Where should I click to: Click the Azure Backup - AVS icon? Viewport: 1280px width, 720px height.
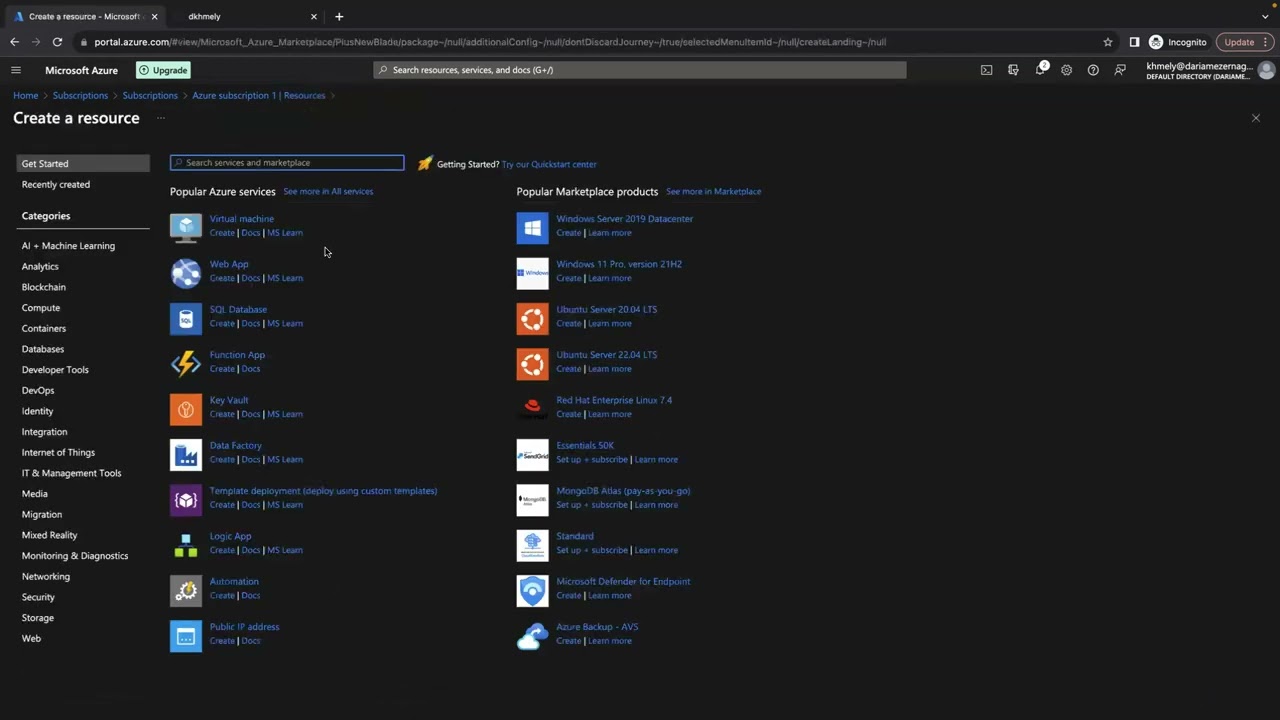click(532, 635)
